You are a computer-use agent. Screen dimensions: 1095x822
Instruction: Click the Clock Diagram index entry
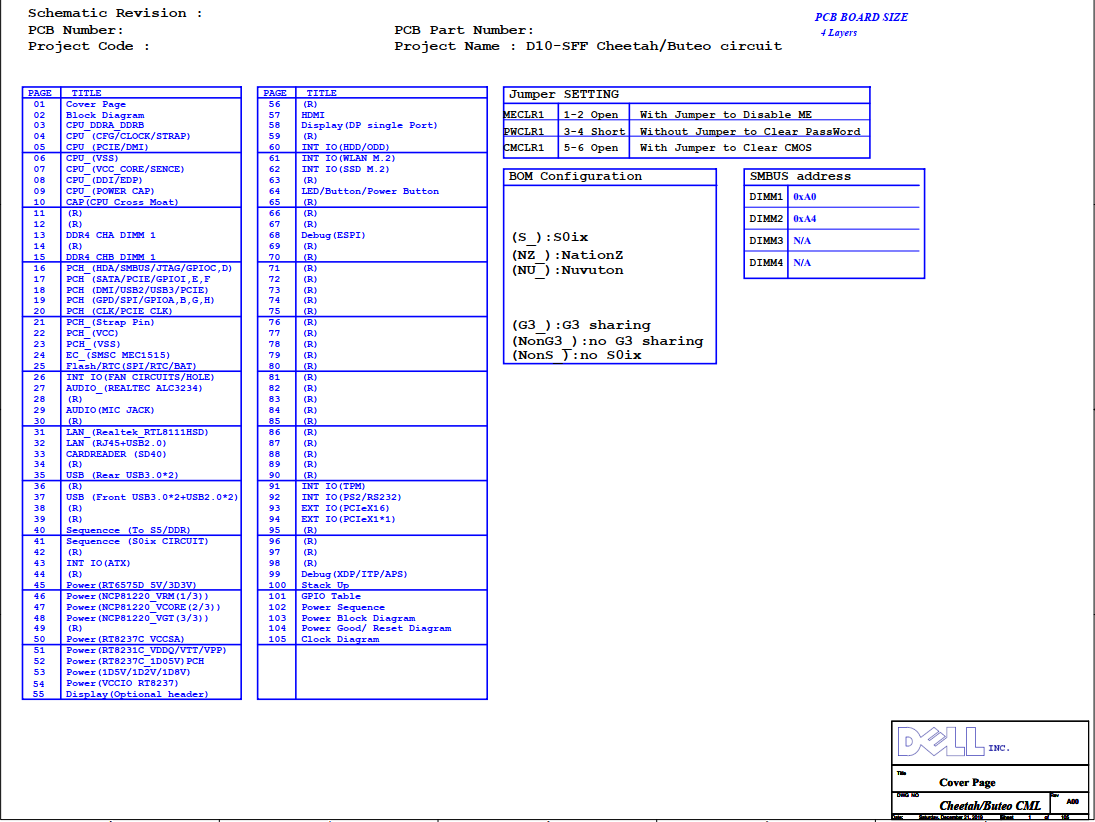point(340,639)
